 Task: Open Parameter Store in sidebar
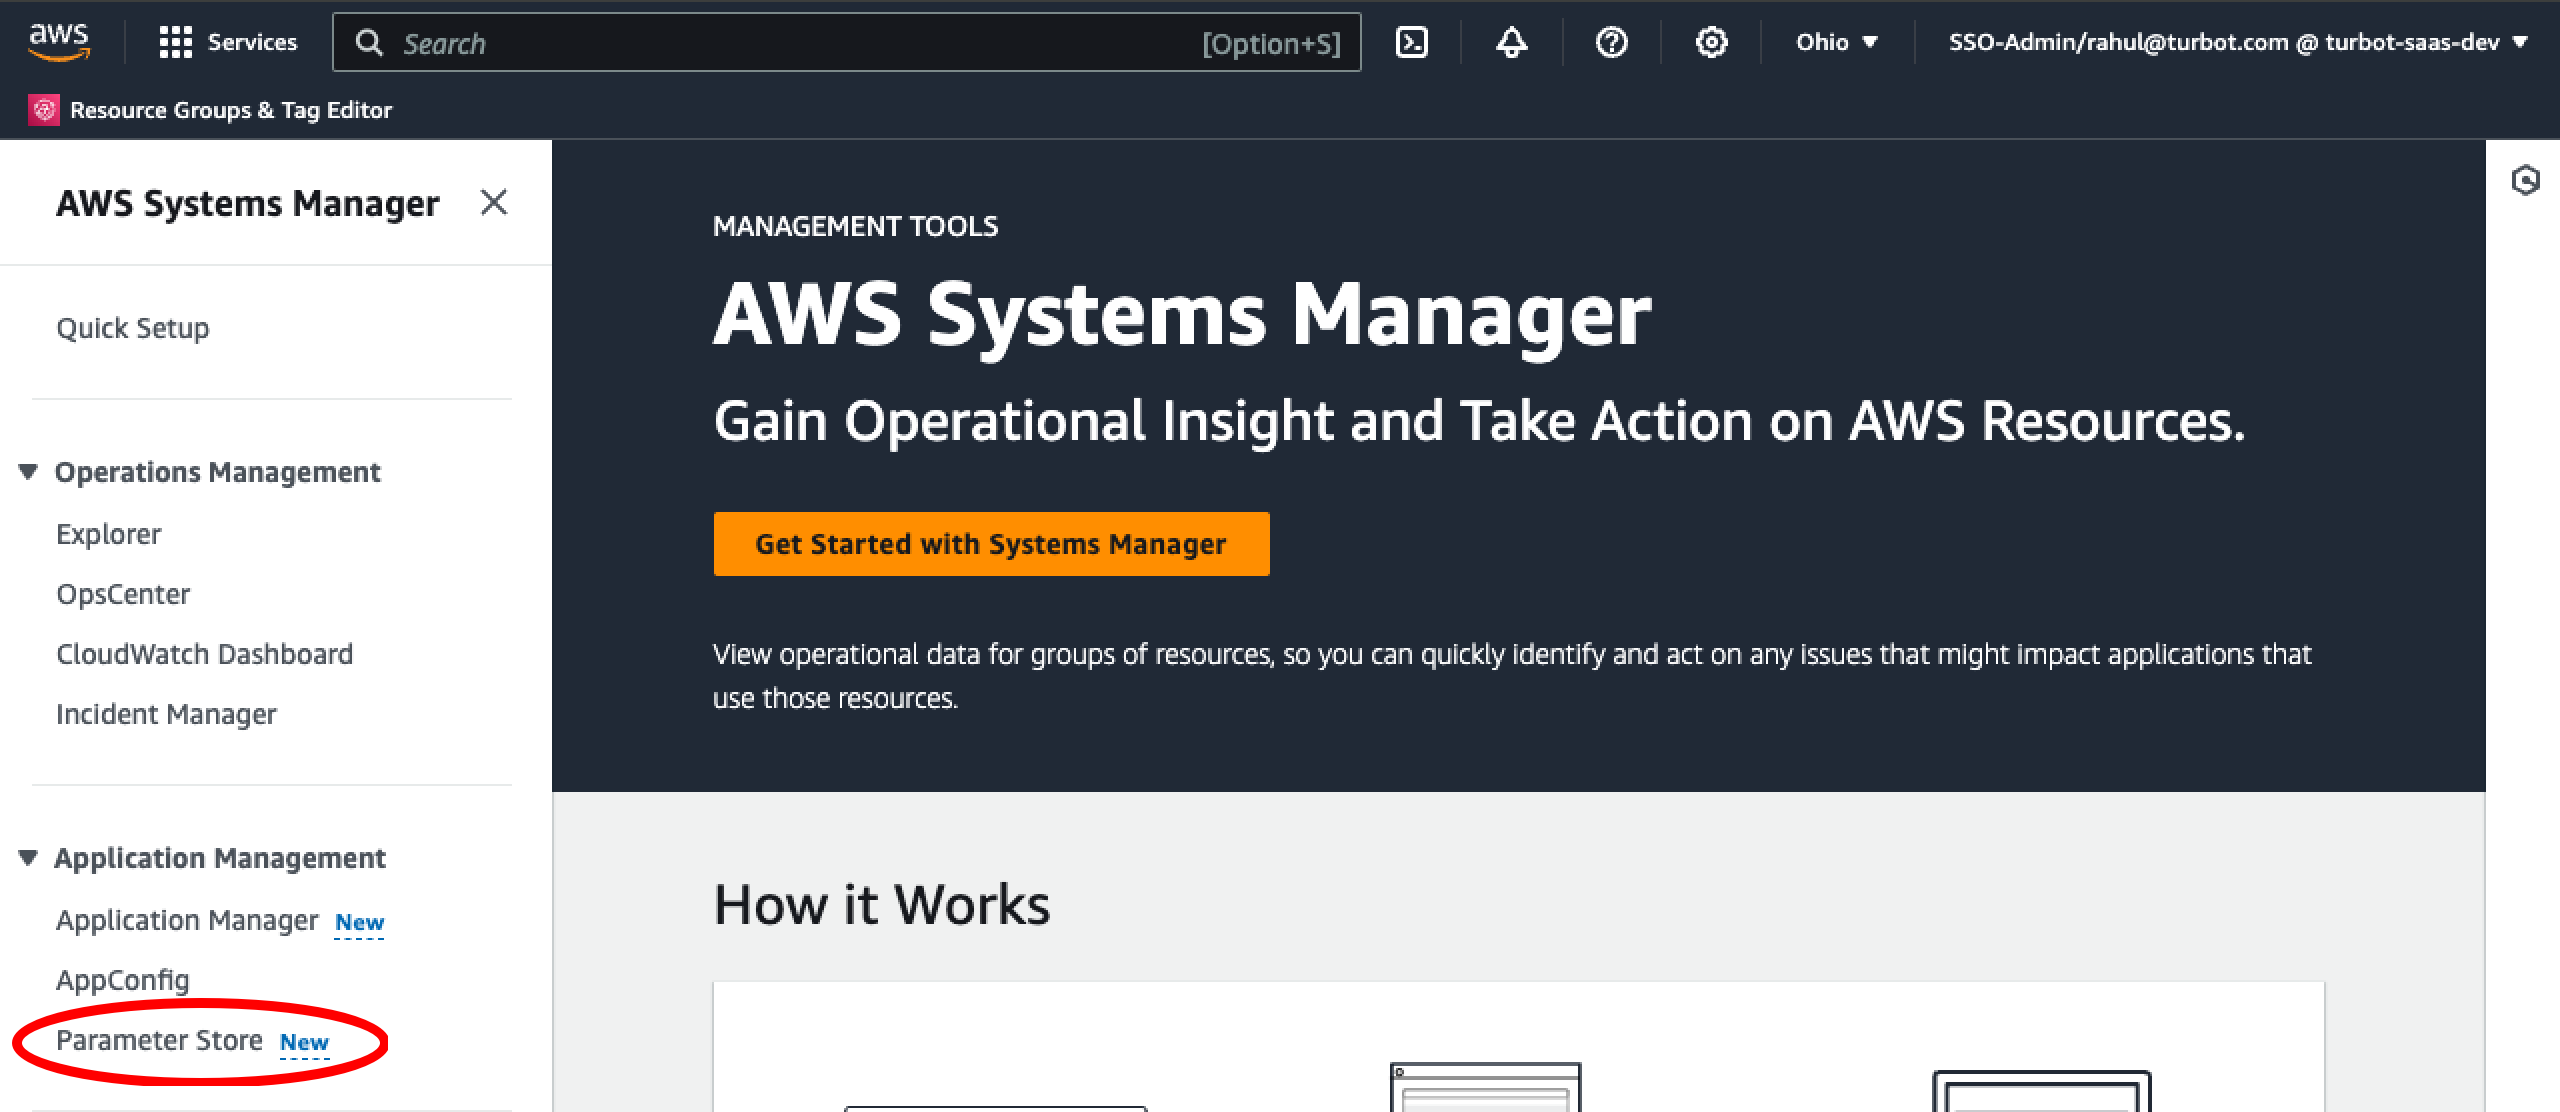coord(160,1040)
